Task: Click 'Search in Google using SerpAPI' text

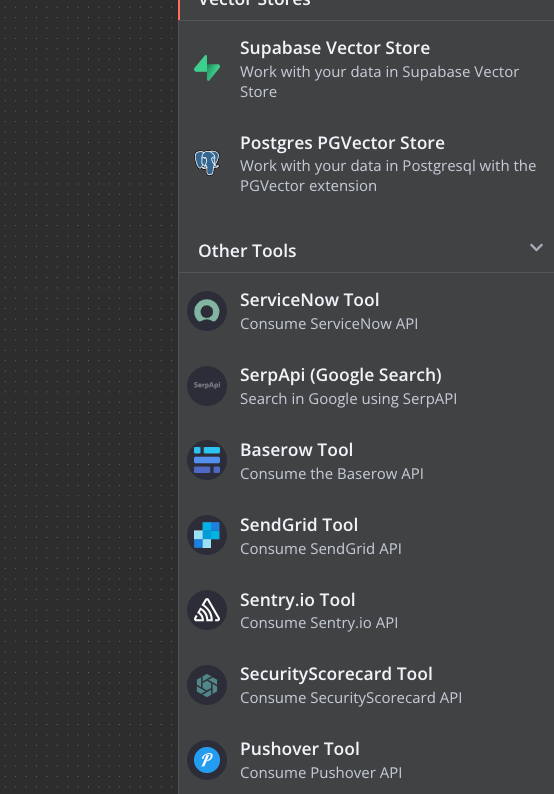Action: tap(348, 399)
